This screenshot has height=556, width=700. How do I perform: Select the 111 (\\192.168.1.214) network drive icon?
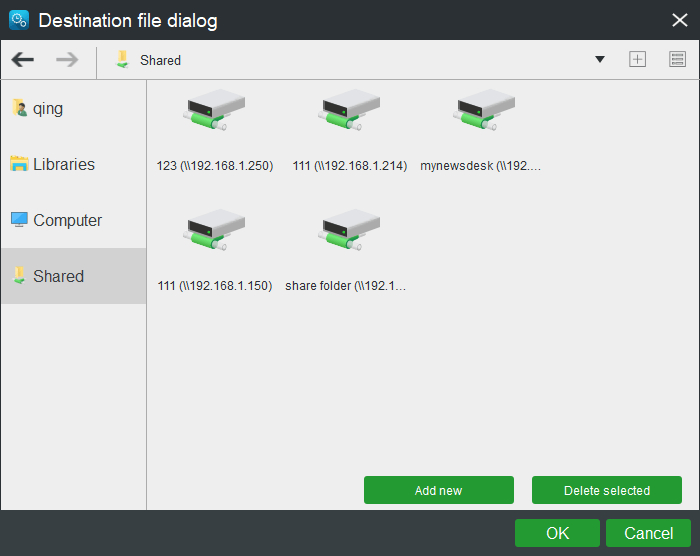tap(349, 110)
